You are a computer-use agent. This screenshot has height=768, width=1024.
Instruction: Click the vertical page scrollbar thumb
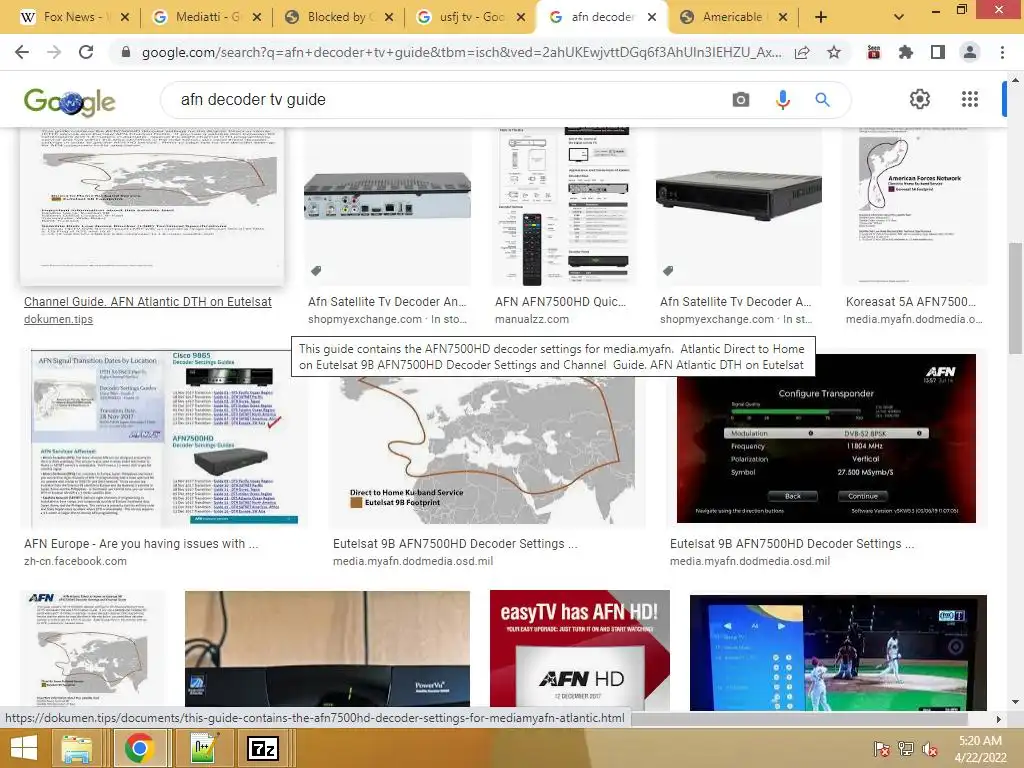pyautogui.click(x=1015, y=298)
